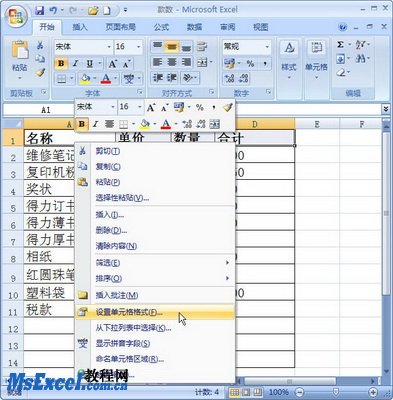
Task: Toggle Underline in the ribbon font group
Action: point(90,63)
